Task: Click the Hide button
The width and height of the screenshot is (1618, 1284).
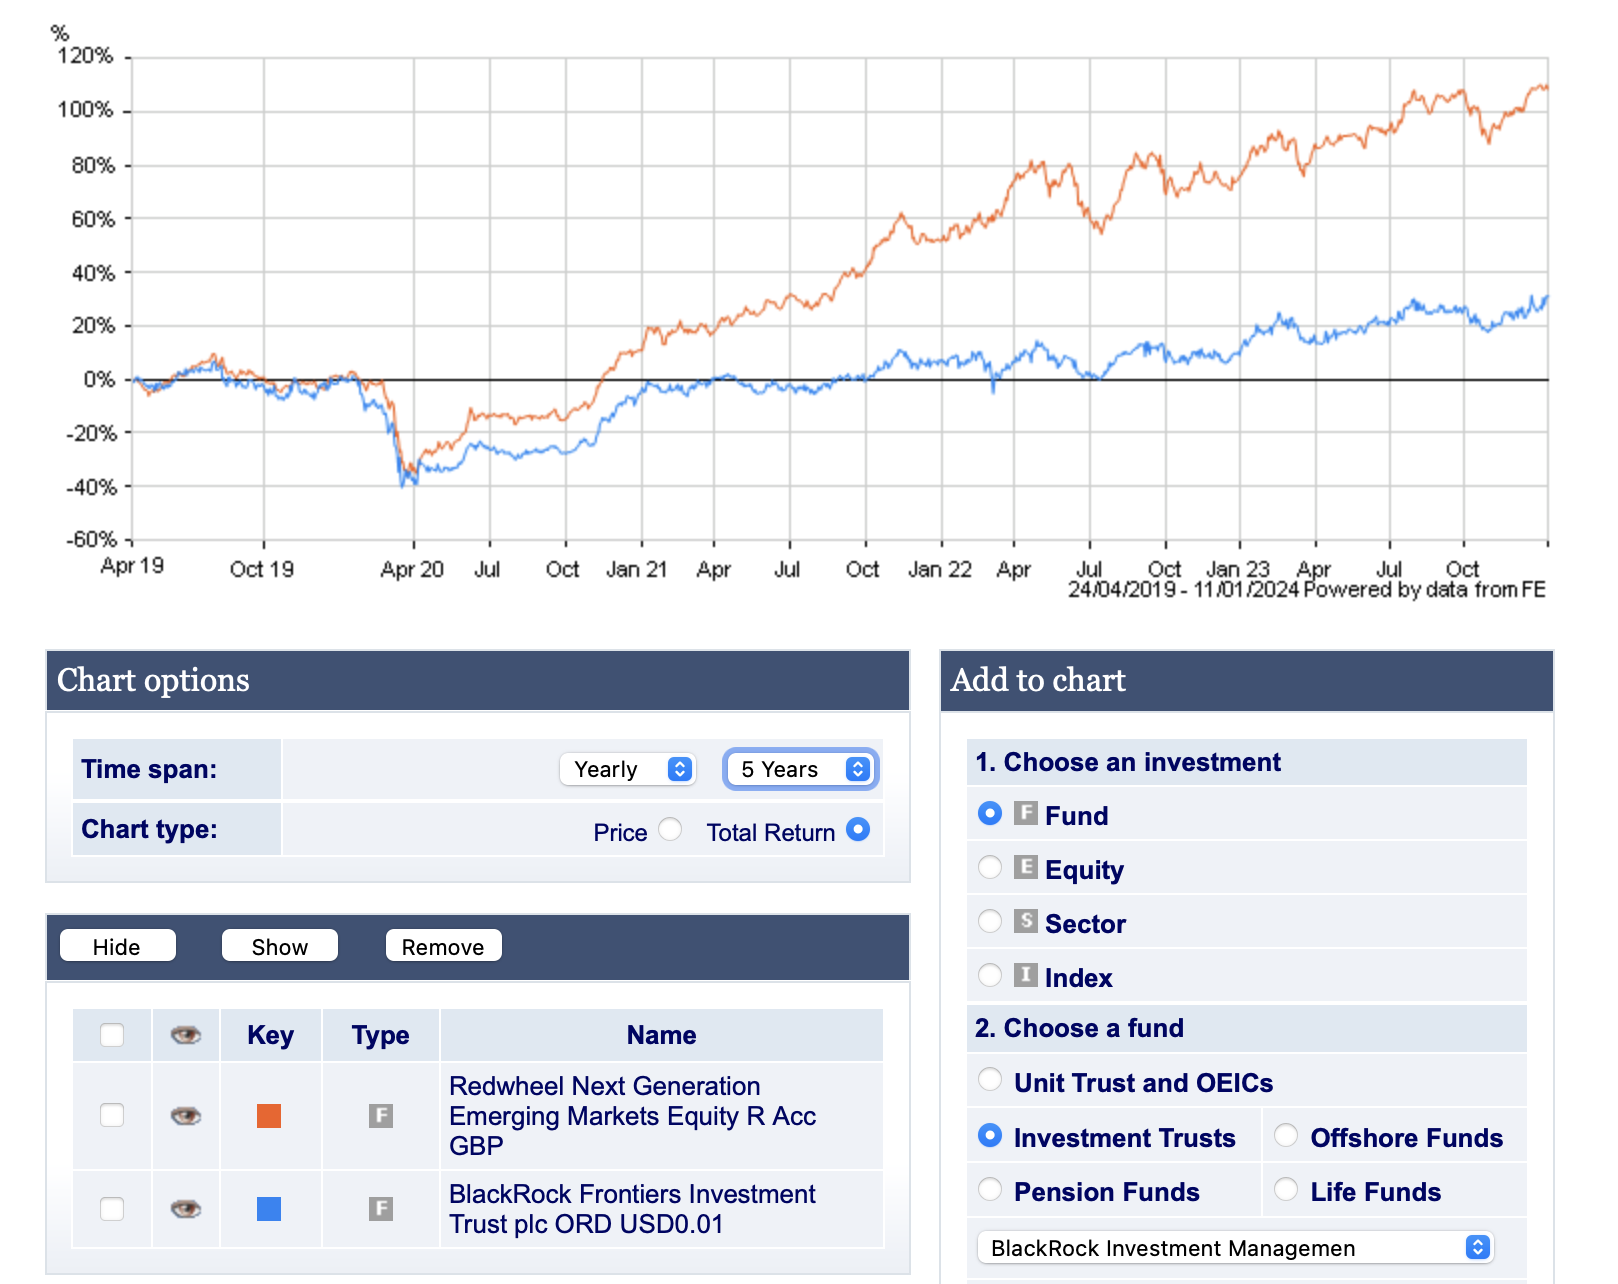Action: click(x=118, y=946)
